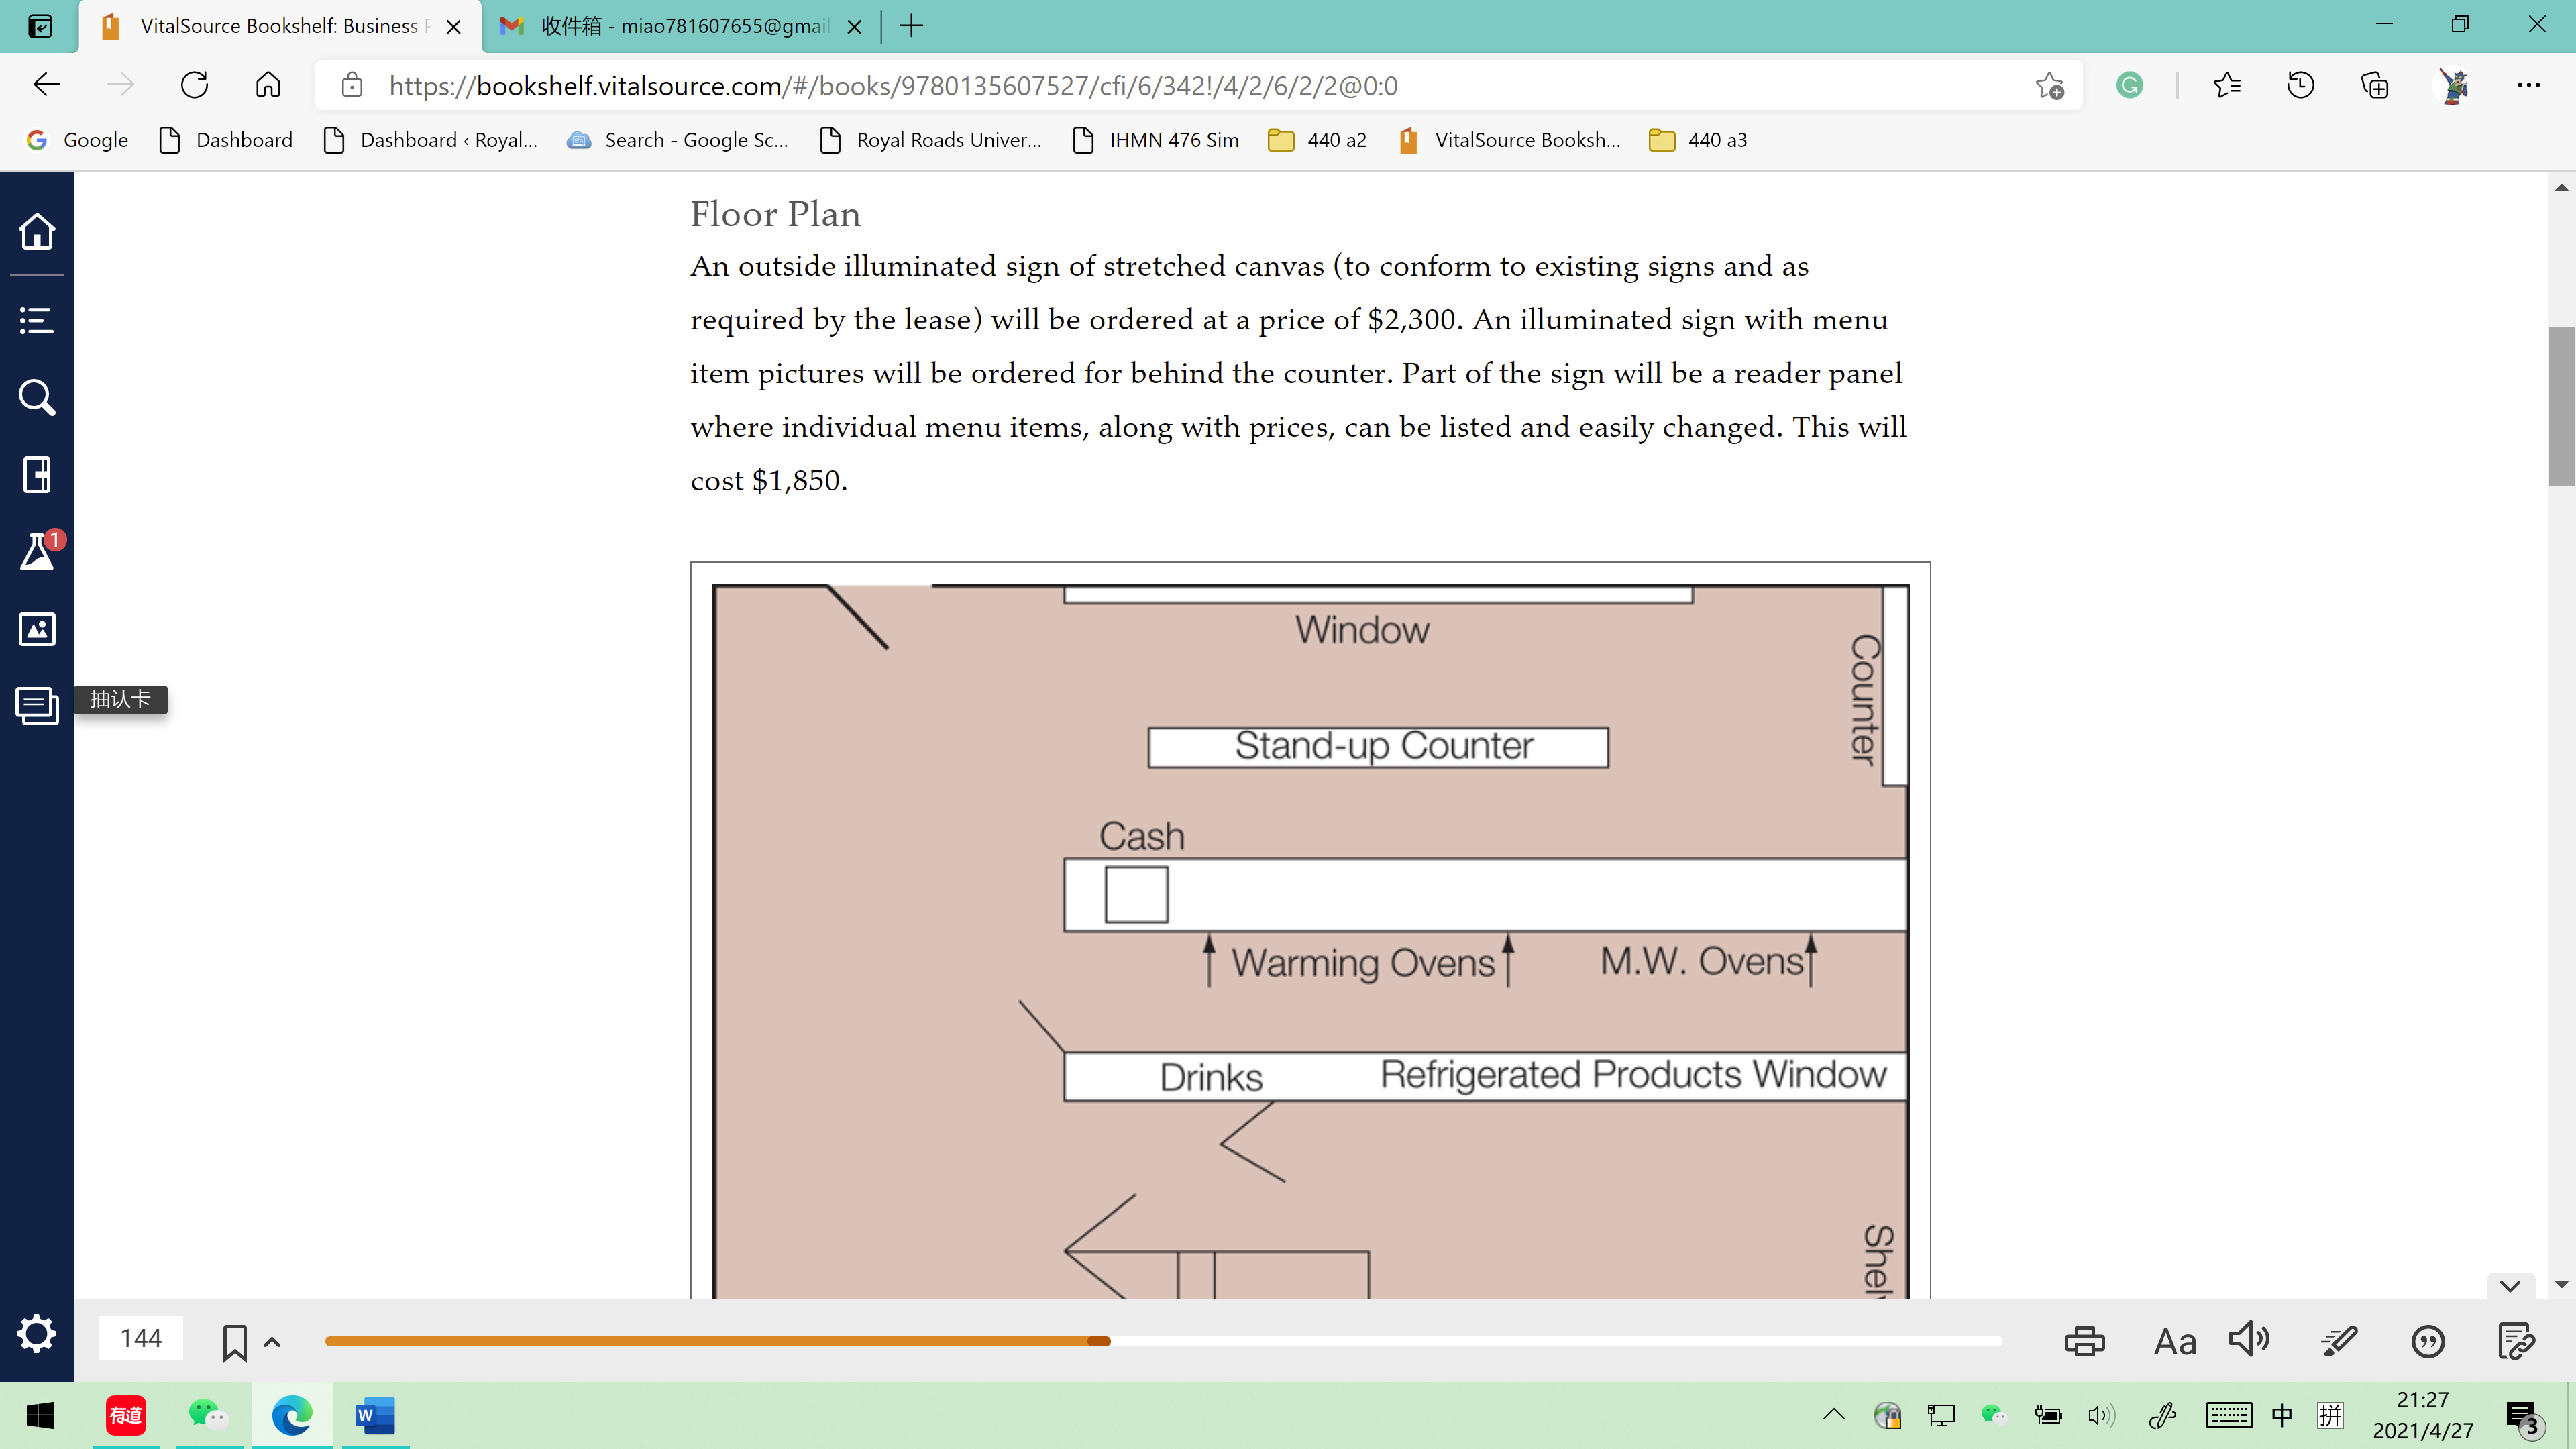Image resolution: width=2576 pixels, height=1449 pixels.
Task: Click the battery icon in system tray
Action: (x=2048, y=1415)
